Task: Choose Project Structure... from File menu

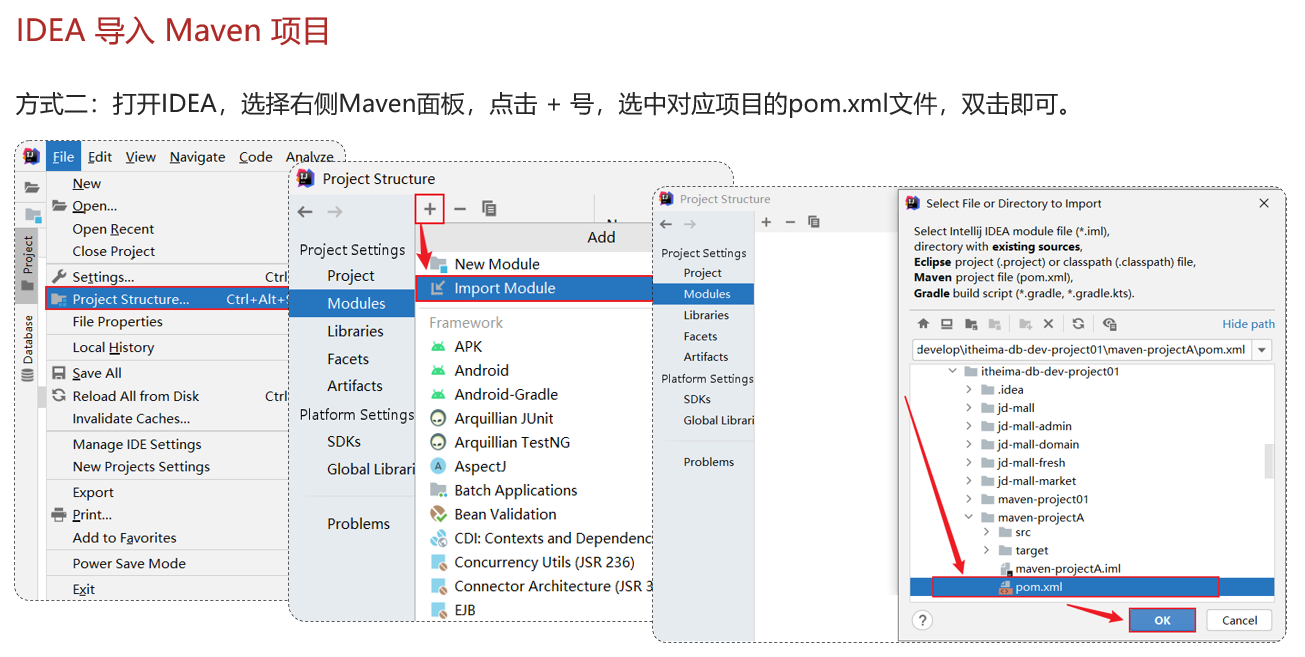Action: [167, 299]
